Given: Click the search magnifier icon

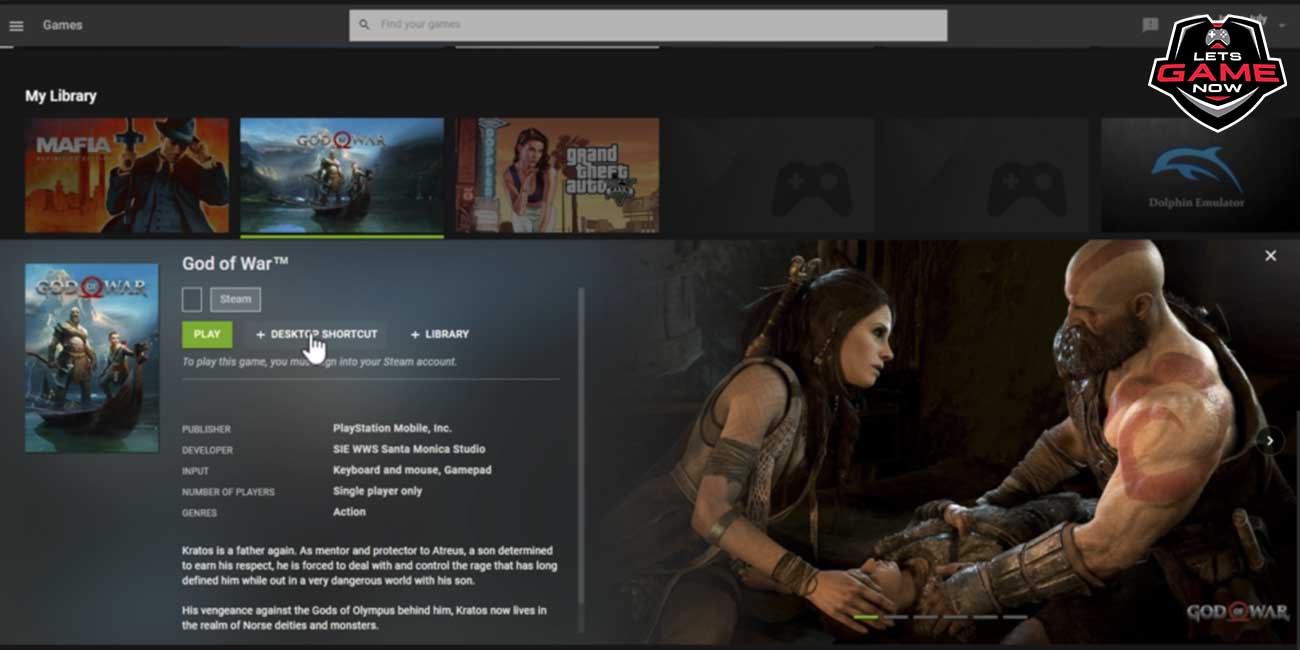Looking at the screenshot, I should click(x=364, y=25).
